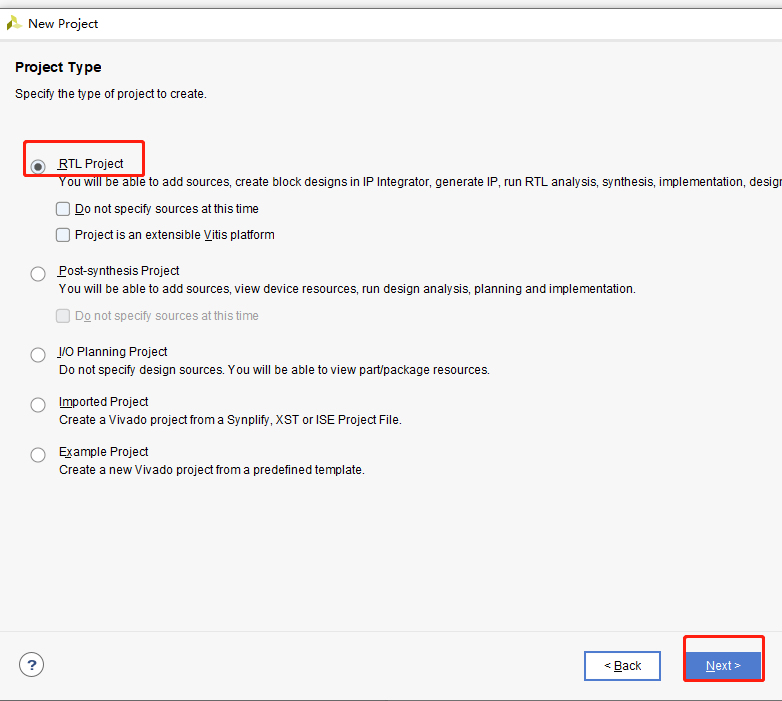The height and width of the screenshot is (701, 782).
Task: Select Imported Project radio button
Action: 38,404
